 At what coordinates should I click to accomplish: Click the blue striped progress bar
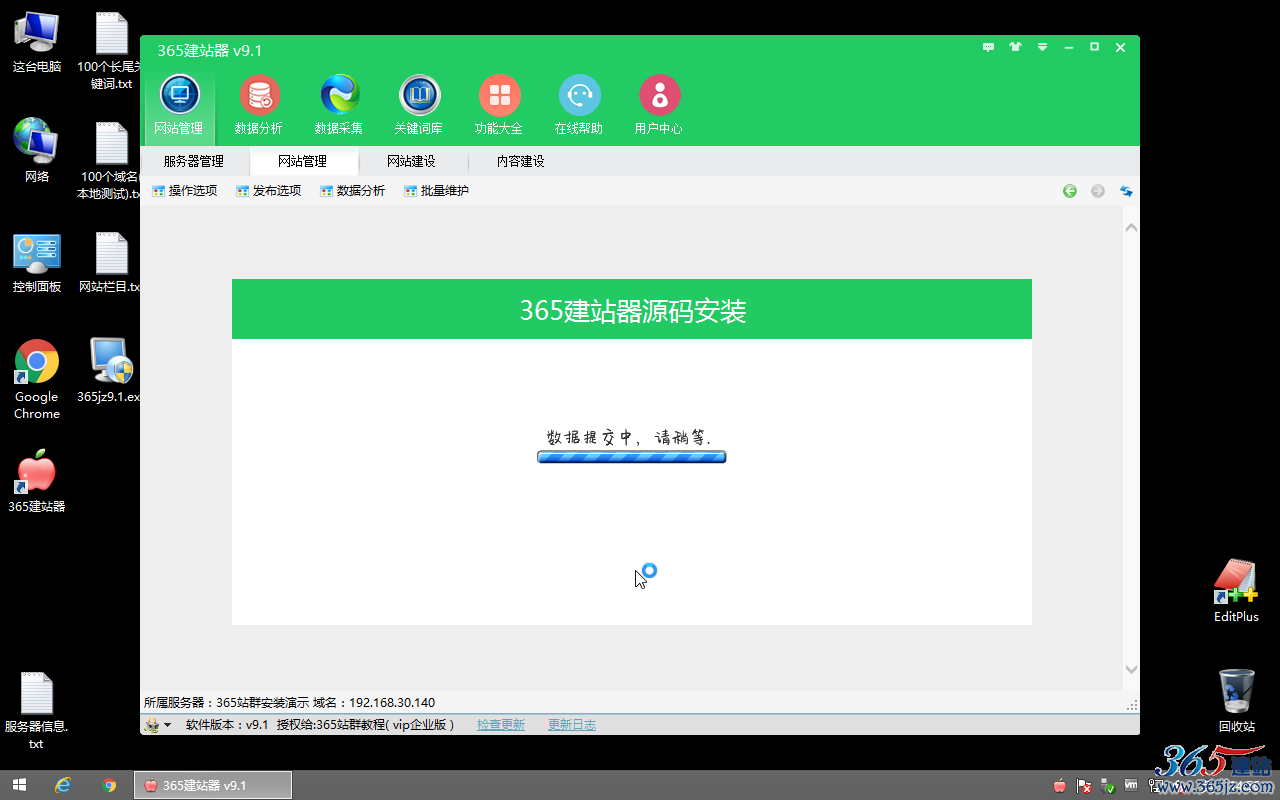[x=631, y=457]
